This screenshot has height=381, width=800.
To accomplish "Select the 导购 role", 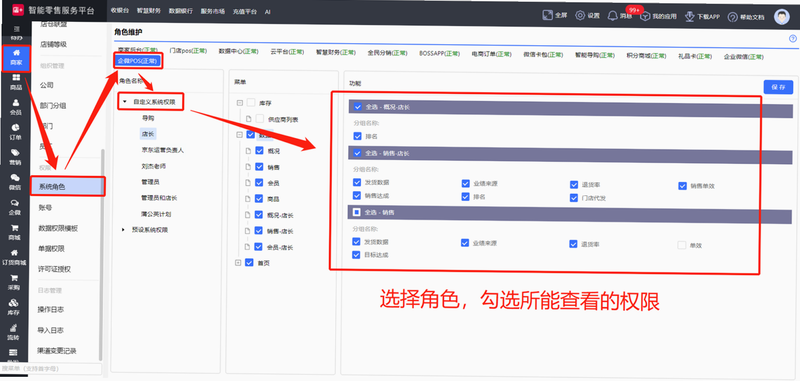I will [x=148, y=118].
